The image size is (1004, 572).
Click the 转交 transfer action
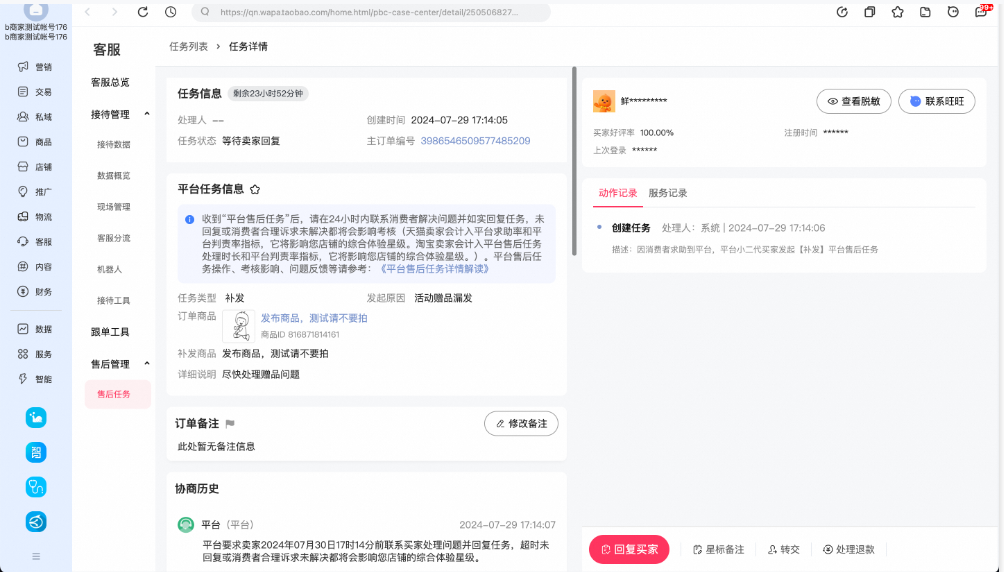pos(784,549)
